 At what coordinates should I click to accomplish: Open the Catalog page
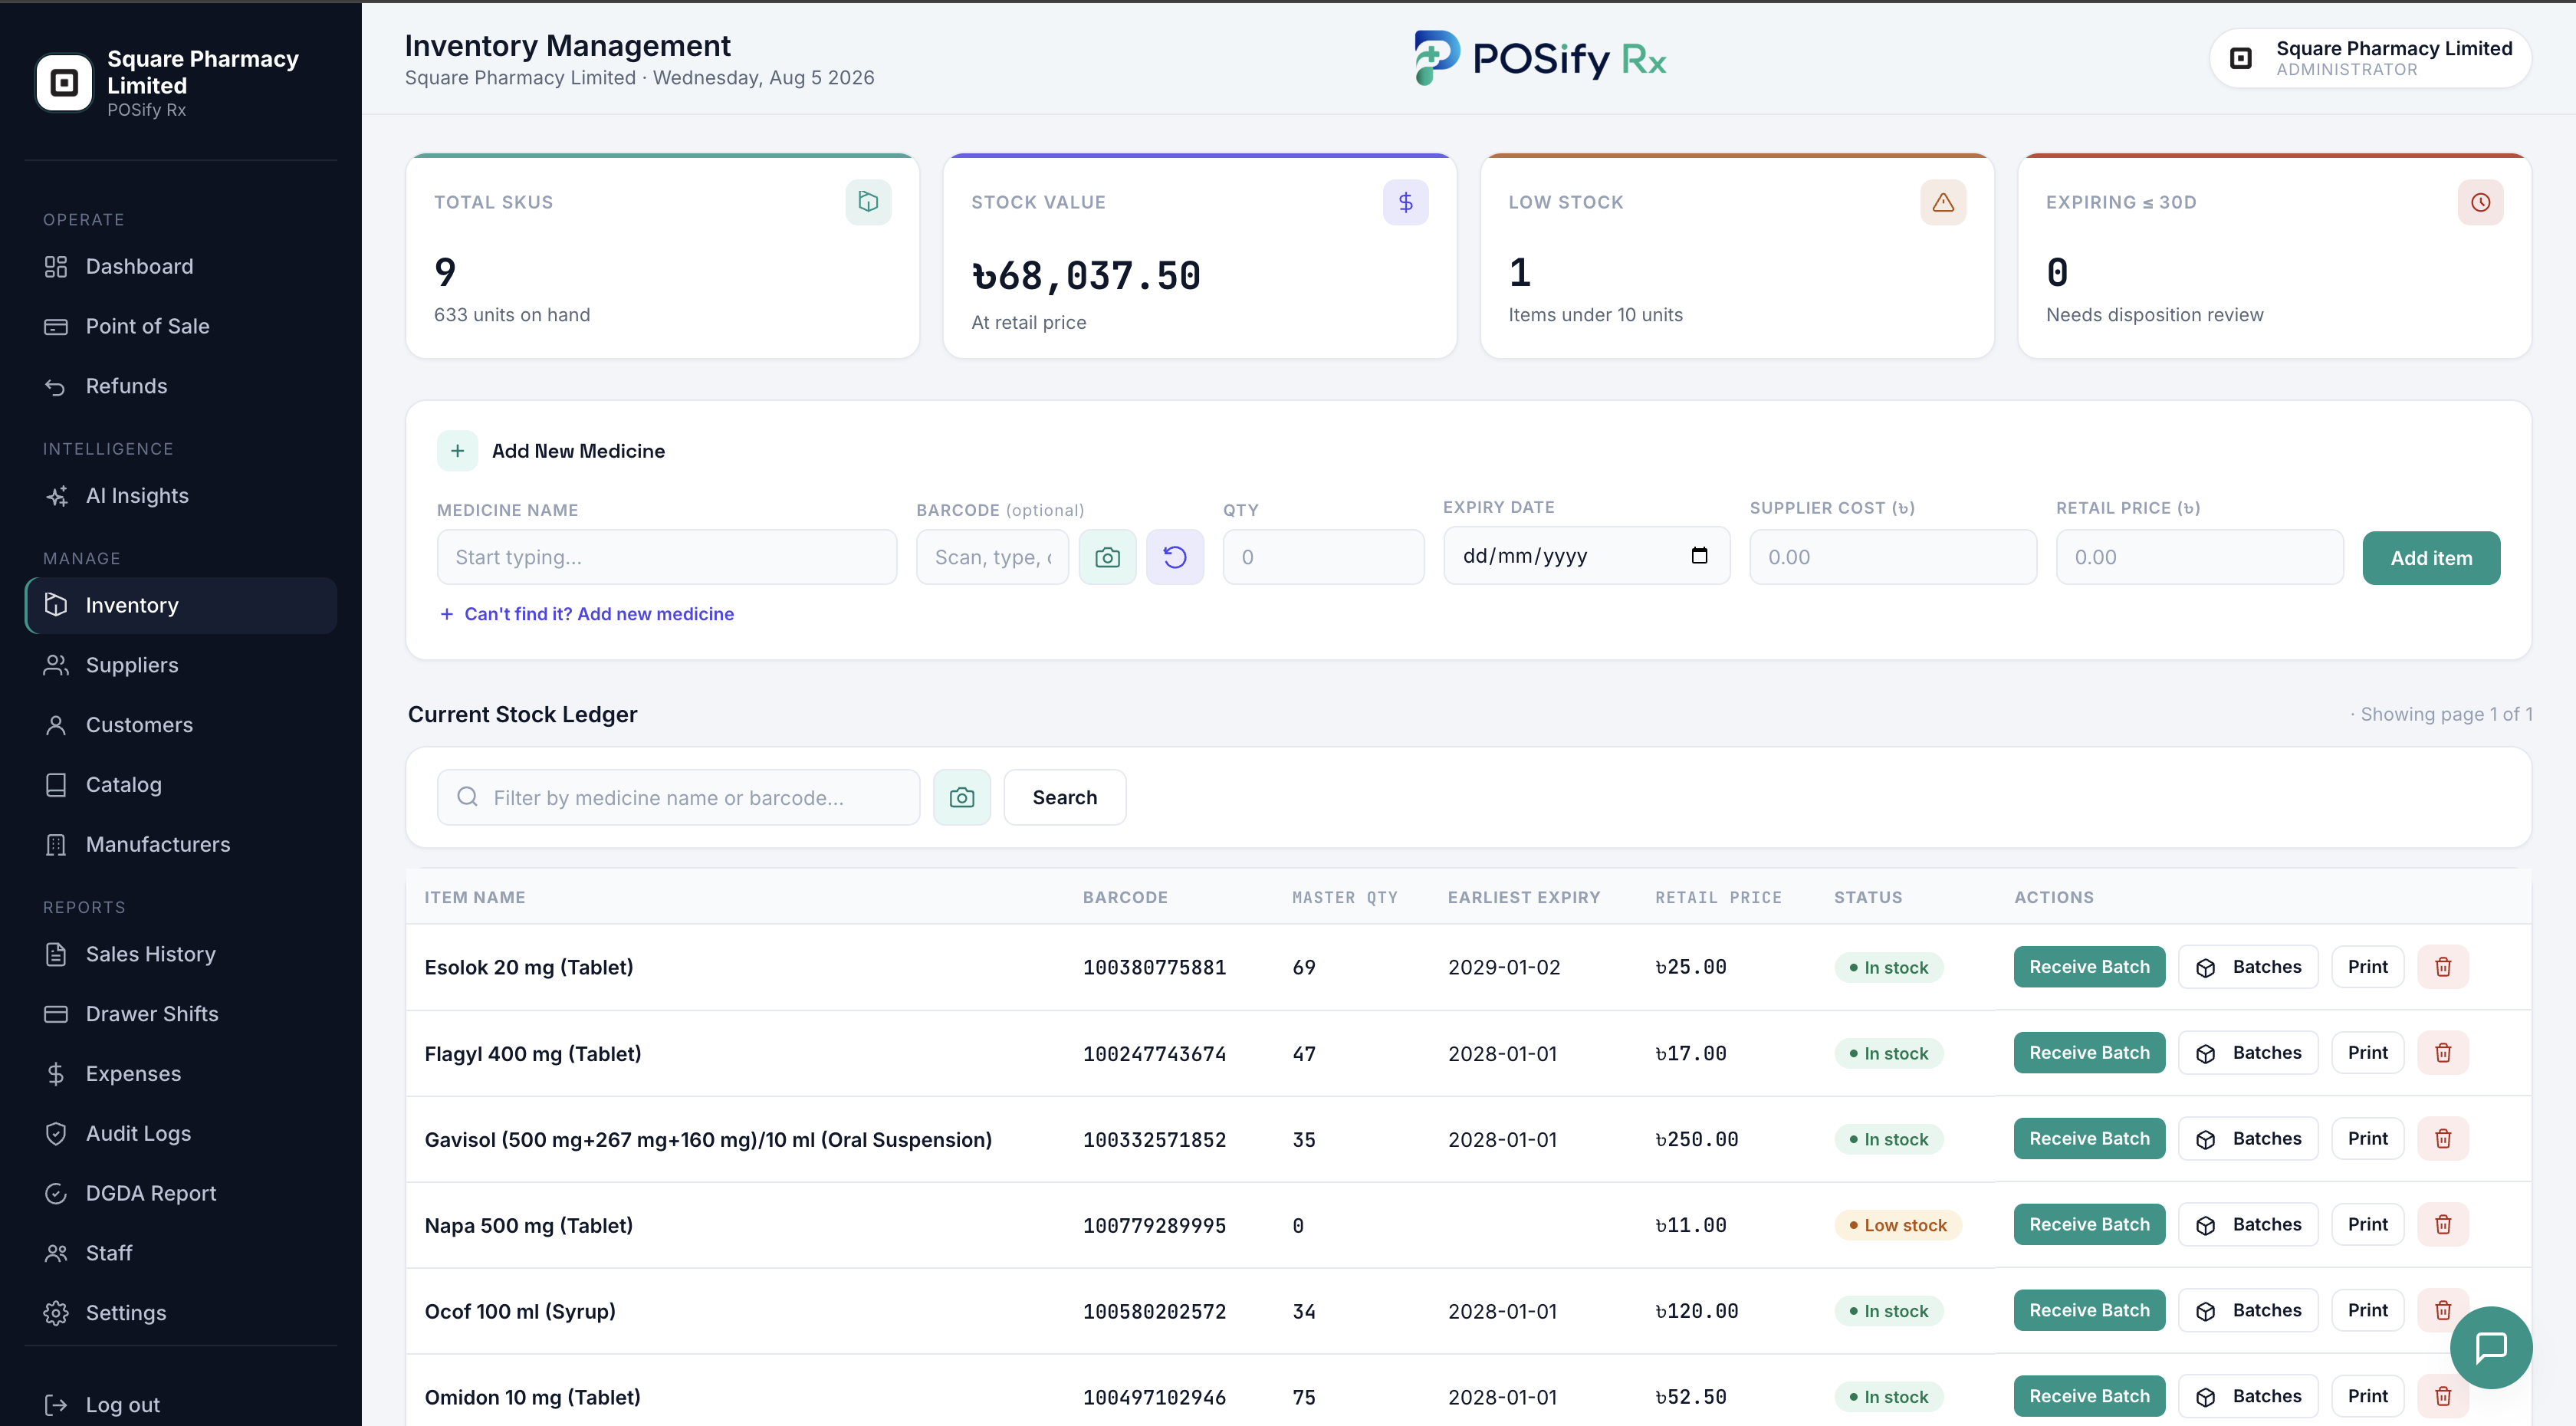pos(181,785)
